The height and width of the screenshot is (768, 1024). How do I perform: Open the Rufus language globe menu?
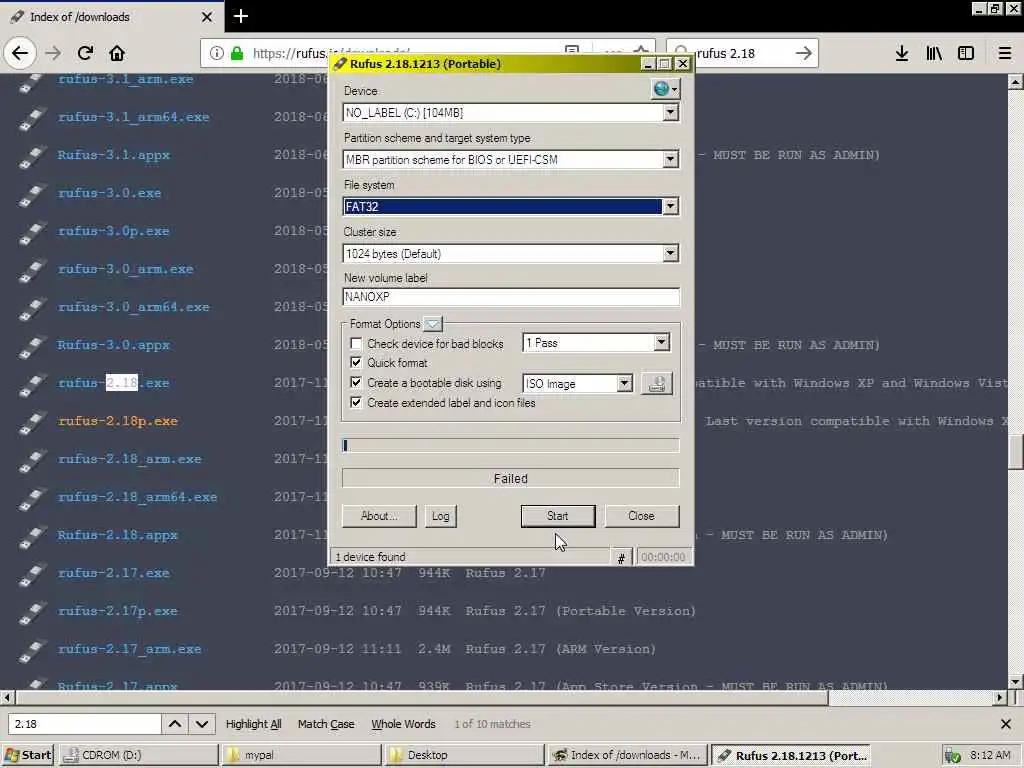tap(665, 88)
